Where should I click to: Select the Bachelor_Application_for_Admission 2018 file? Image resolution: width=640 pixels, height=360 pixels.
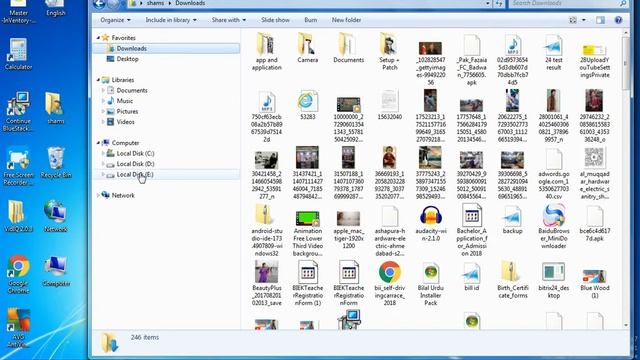tap(471, 231)
